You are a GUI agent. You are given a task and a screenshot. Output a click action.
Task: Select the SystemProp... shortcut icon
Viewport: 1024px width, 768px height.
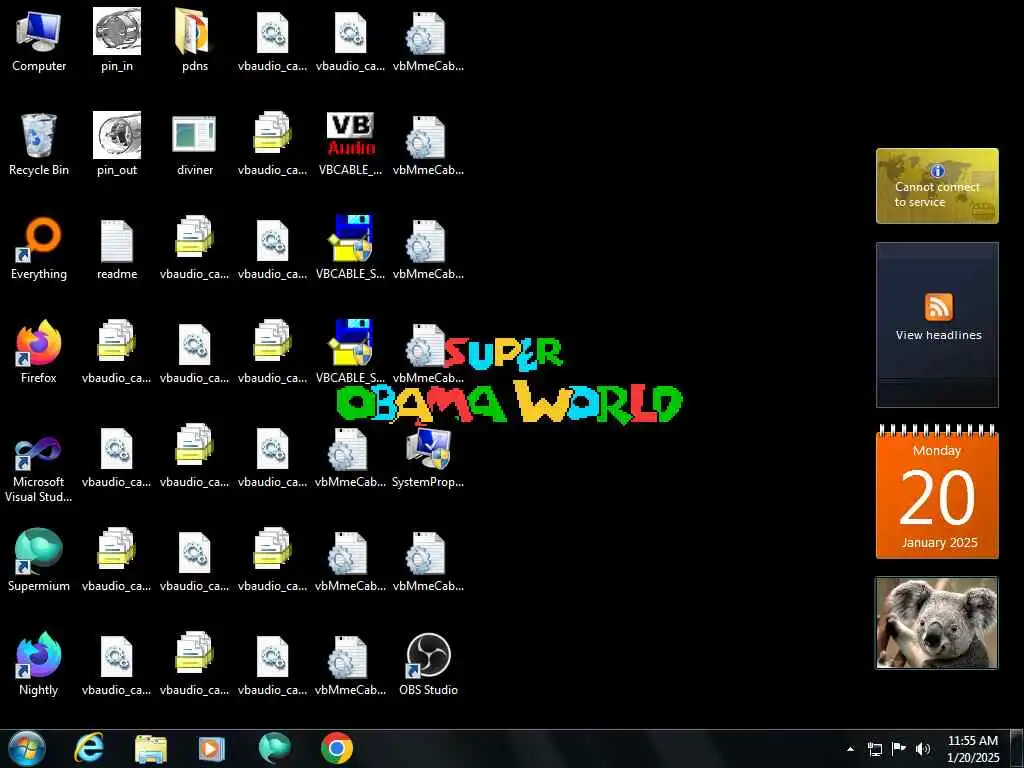[x=428, y=457]
